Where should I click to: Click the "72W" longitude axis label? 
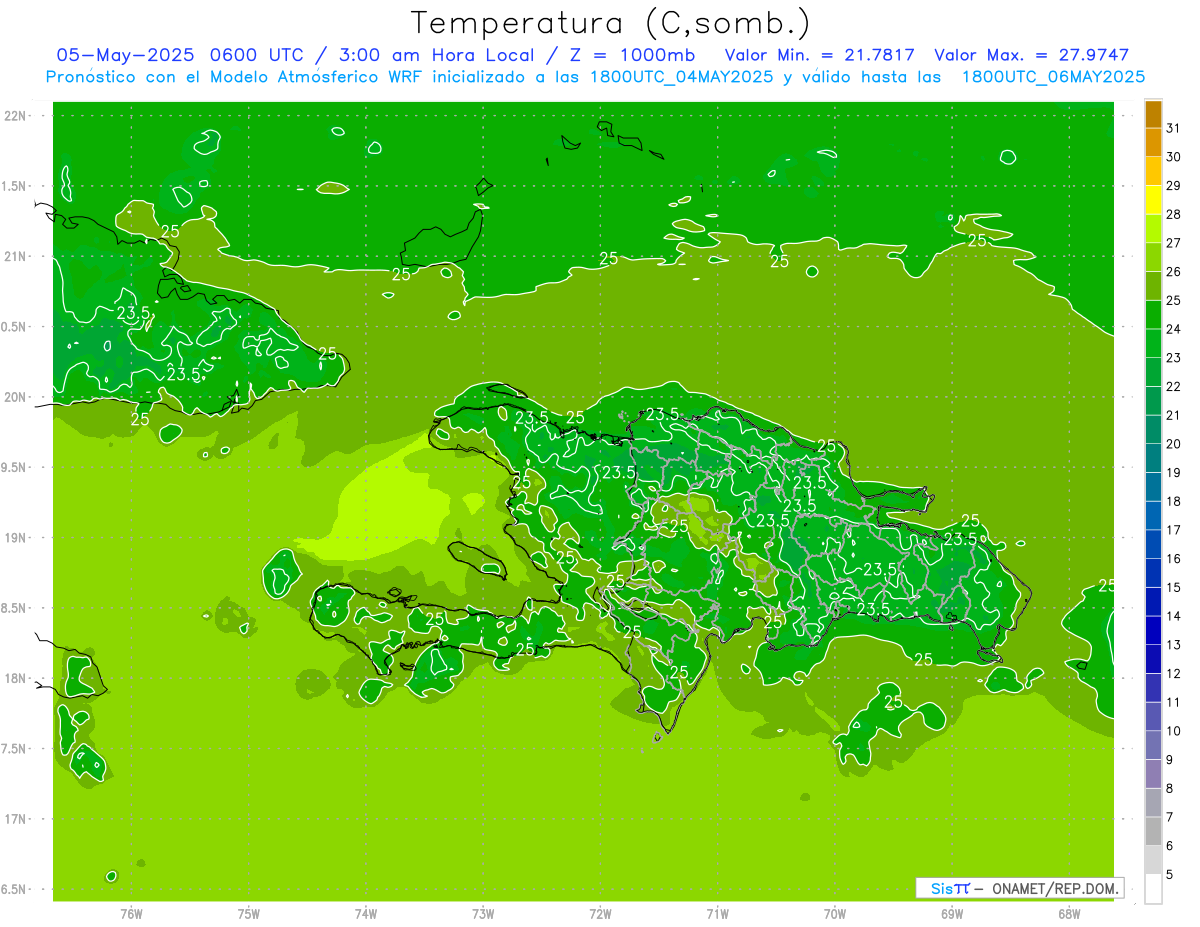pyautogui.click(x=601, y=913)
